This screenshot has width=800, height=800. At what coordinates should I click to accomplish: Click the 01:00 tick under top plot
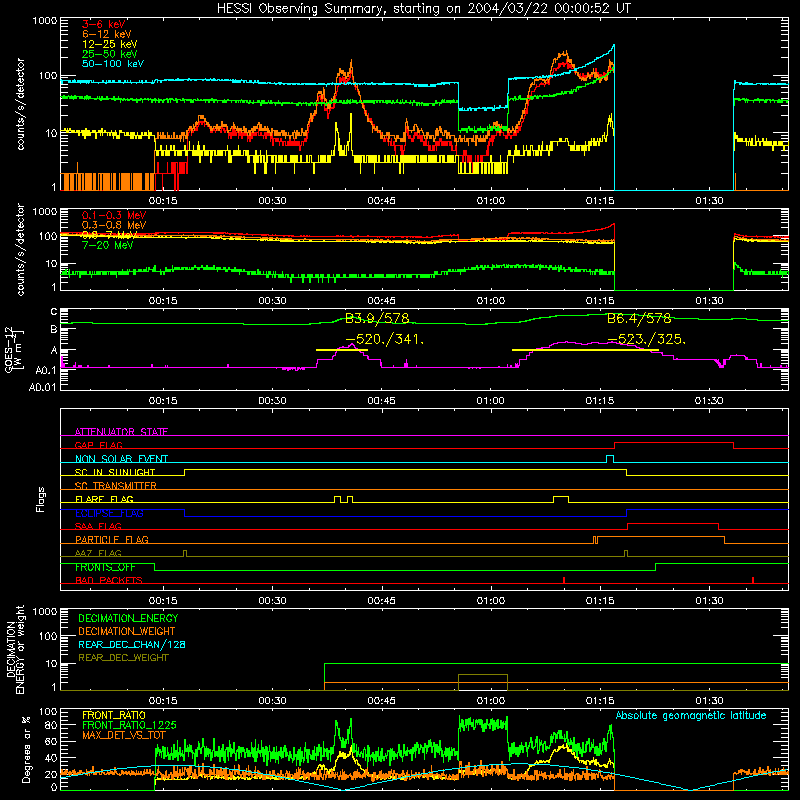(x=491, y=201)
